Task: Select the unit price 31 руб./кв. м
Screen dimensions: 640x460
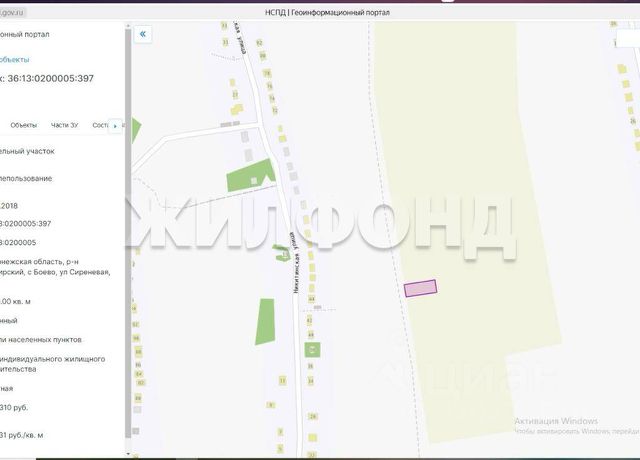Action: click(21, 436)
